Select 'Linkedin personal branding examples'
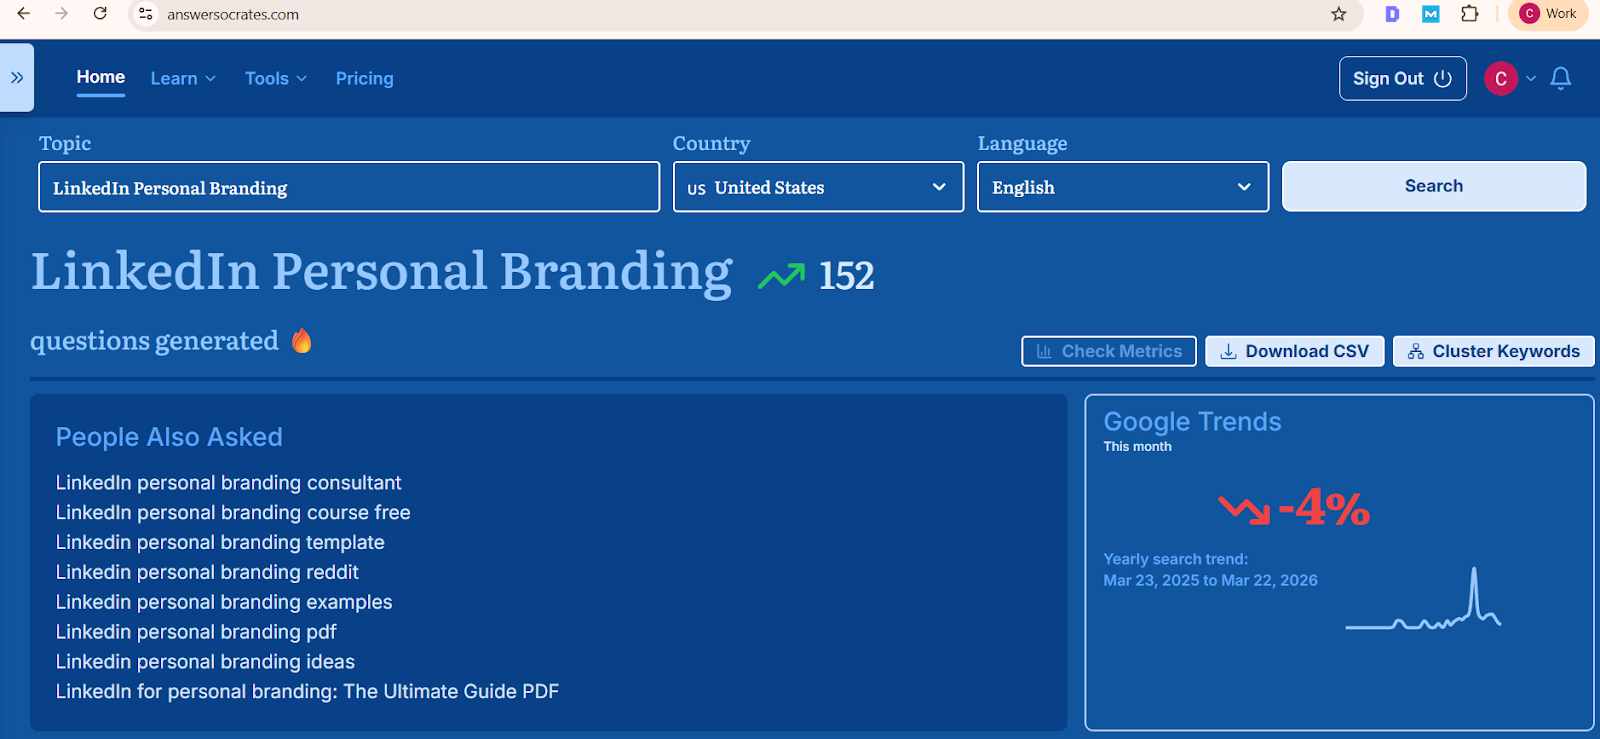This screenshot has height=739, width=1600. coord(224,602)
